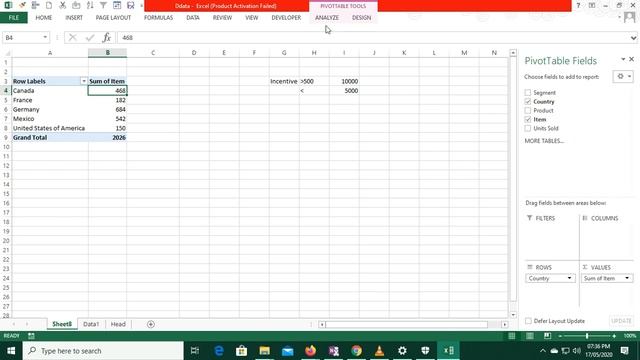This screenshot has width=640, height=360.
Task: Switch to the FORMULAS ribbon tab
Action: [158, 18]
